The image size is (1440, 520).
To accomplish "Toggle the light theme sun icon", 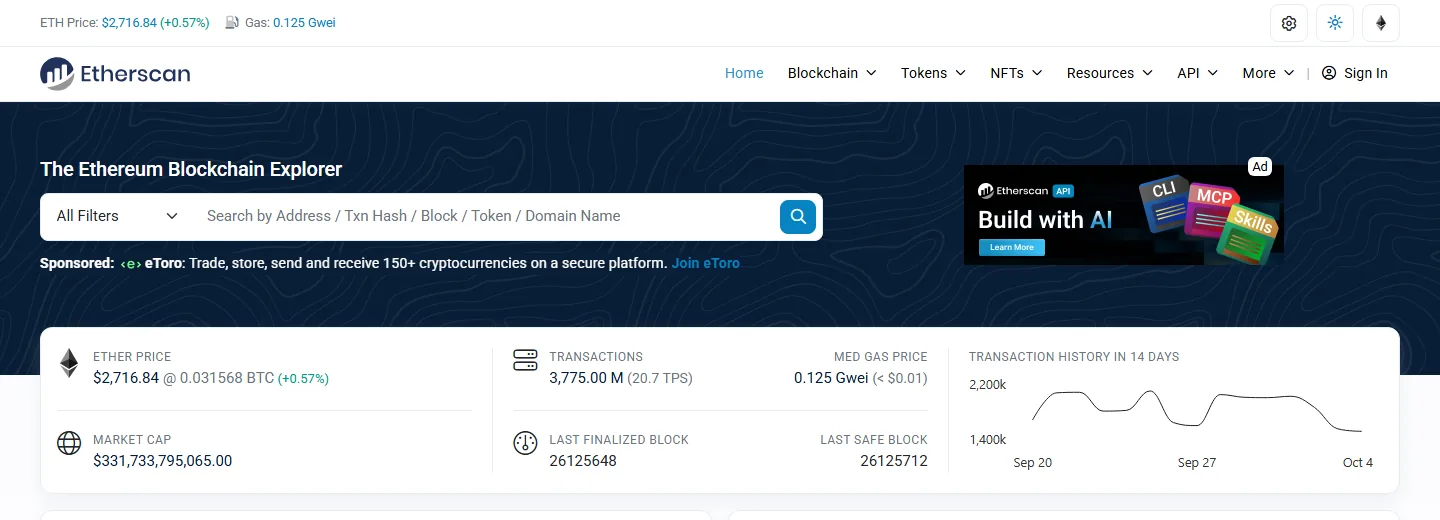I will coord(1335,23).
